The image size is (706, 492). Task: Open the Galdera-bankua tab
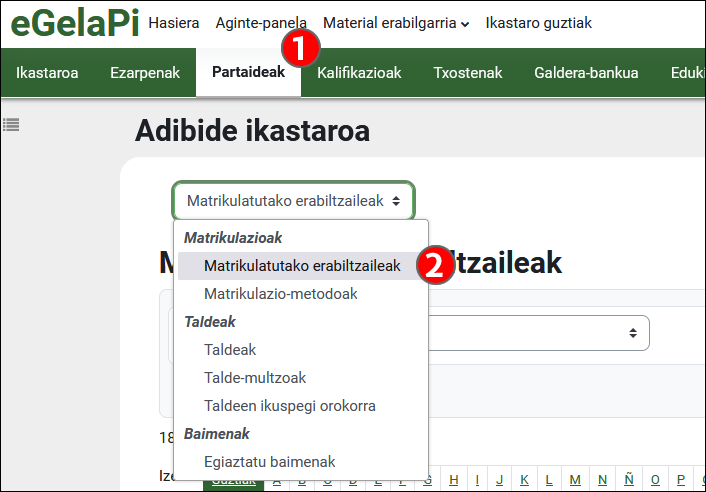586,72
